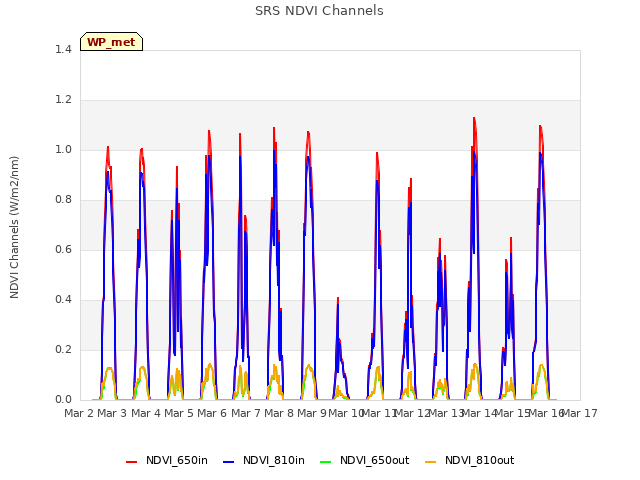This screenshot has height=480, width=640.
Task: Click the Mar 7 x-axis date label
Action: tap(246, 413)
